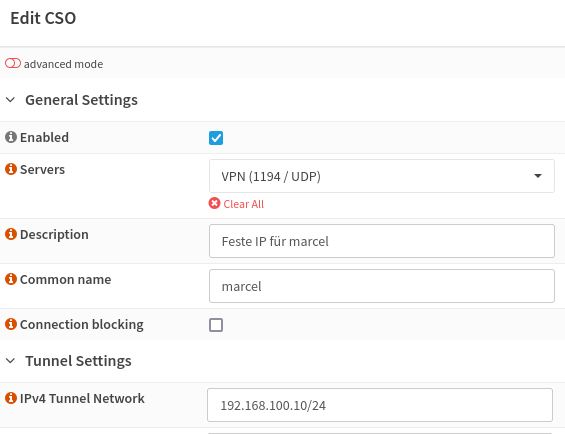Open help for Connection blocking
This screenshot has height=434, width=565.
11,324
